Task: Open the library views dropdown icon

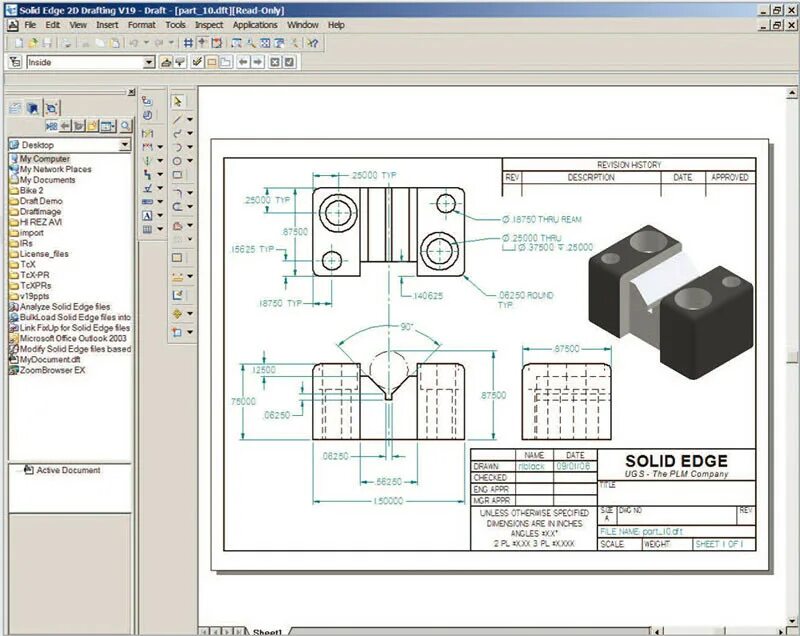Action: tap(108, 125)
